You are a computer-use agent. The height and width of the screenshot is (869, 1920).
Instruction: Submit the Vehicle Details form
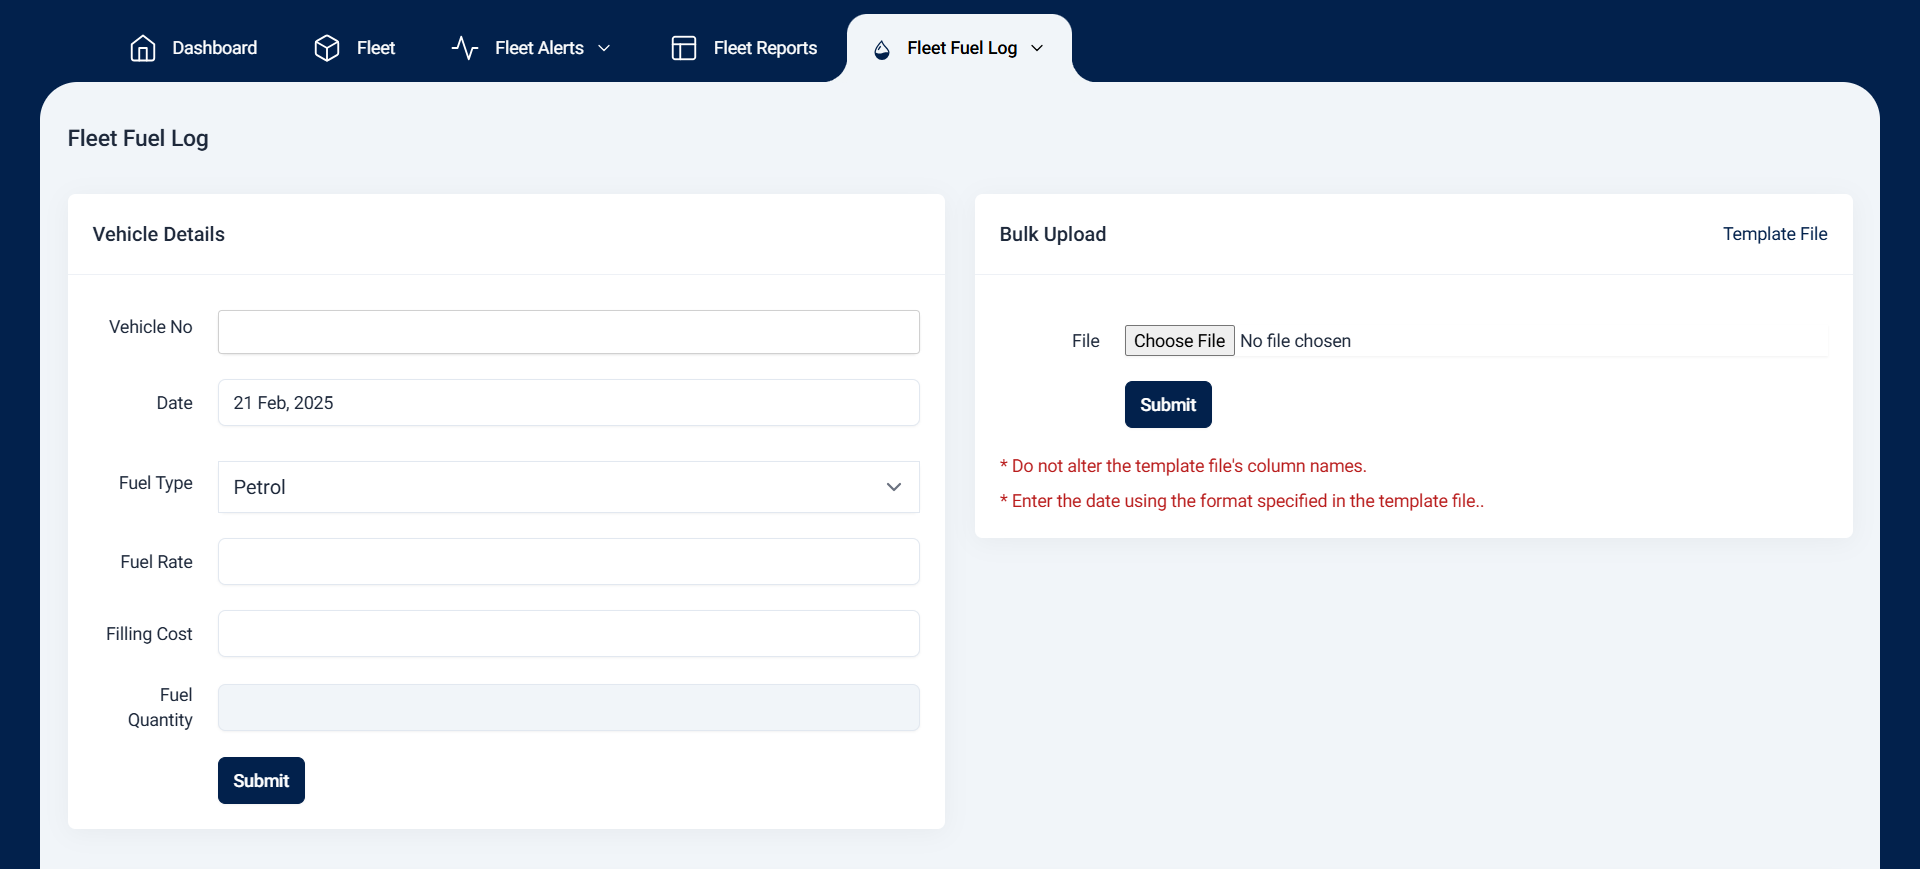(261, 780)
